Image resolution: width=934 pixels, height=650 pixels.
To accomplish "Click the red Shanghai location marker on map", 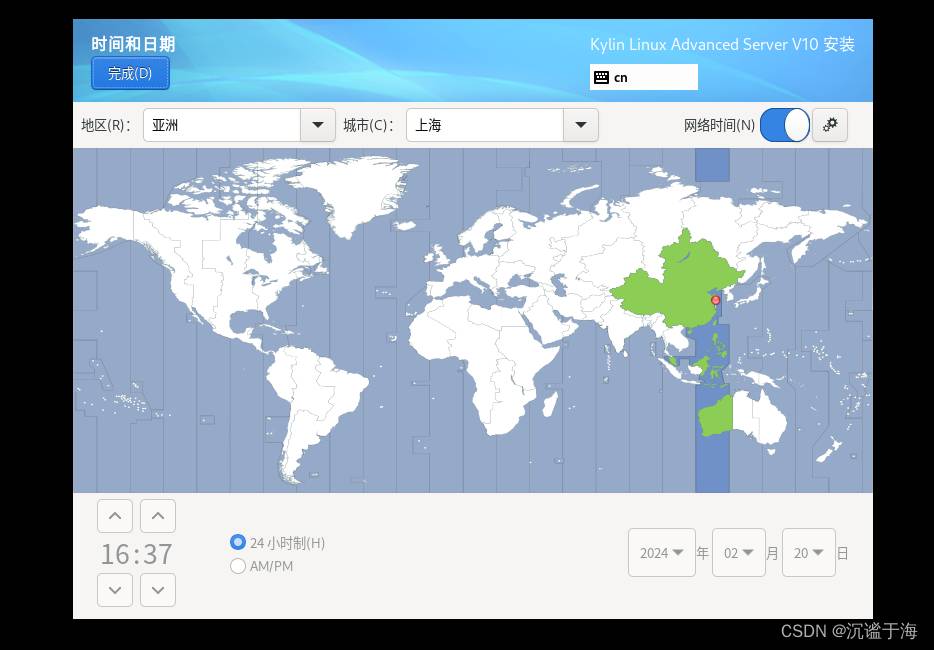I will 715,300.
